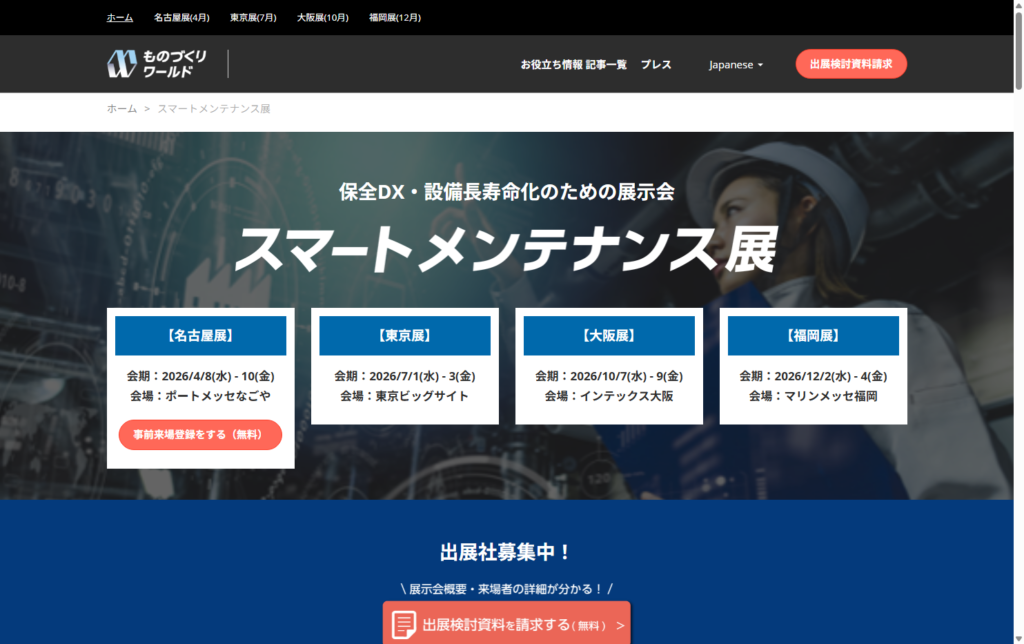Click the 【大阪展】 blue heading
The height and width of the screenshot is (644, 1024).
pyautogui.click(x=609, y=336)
